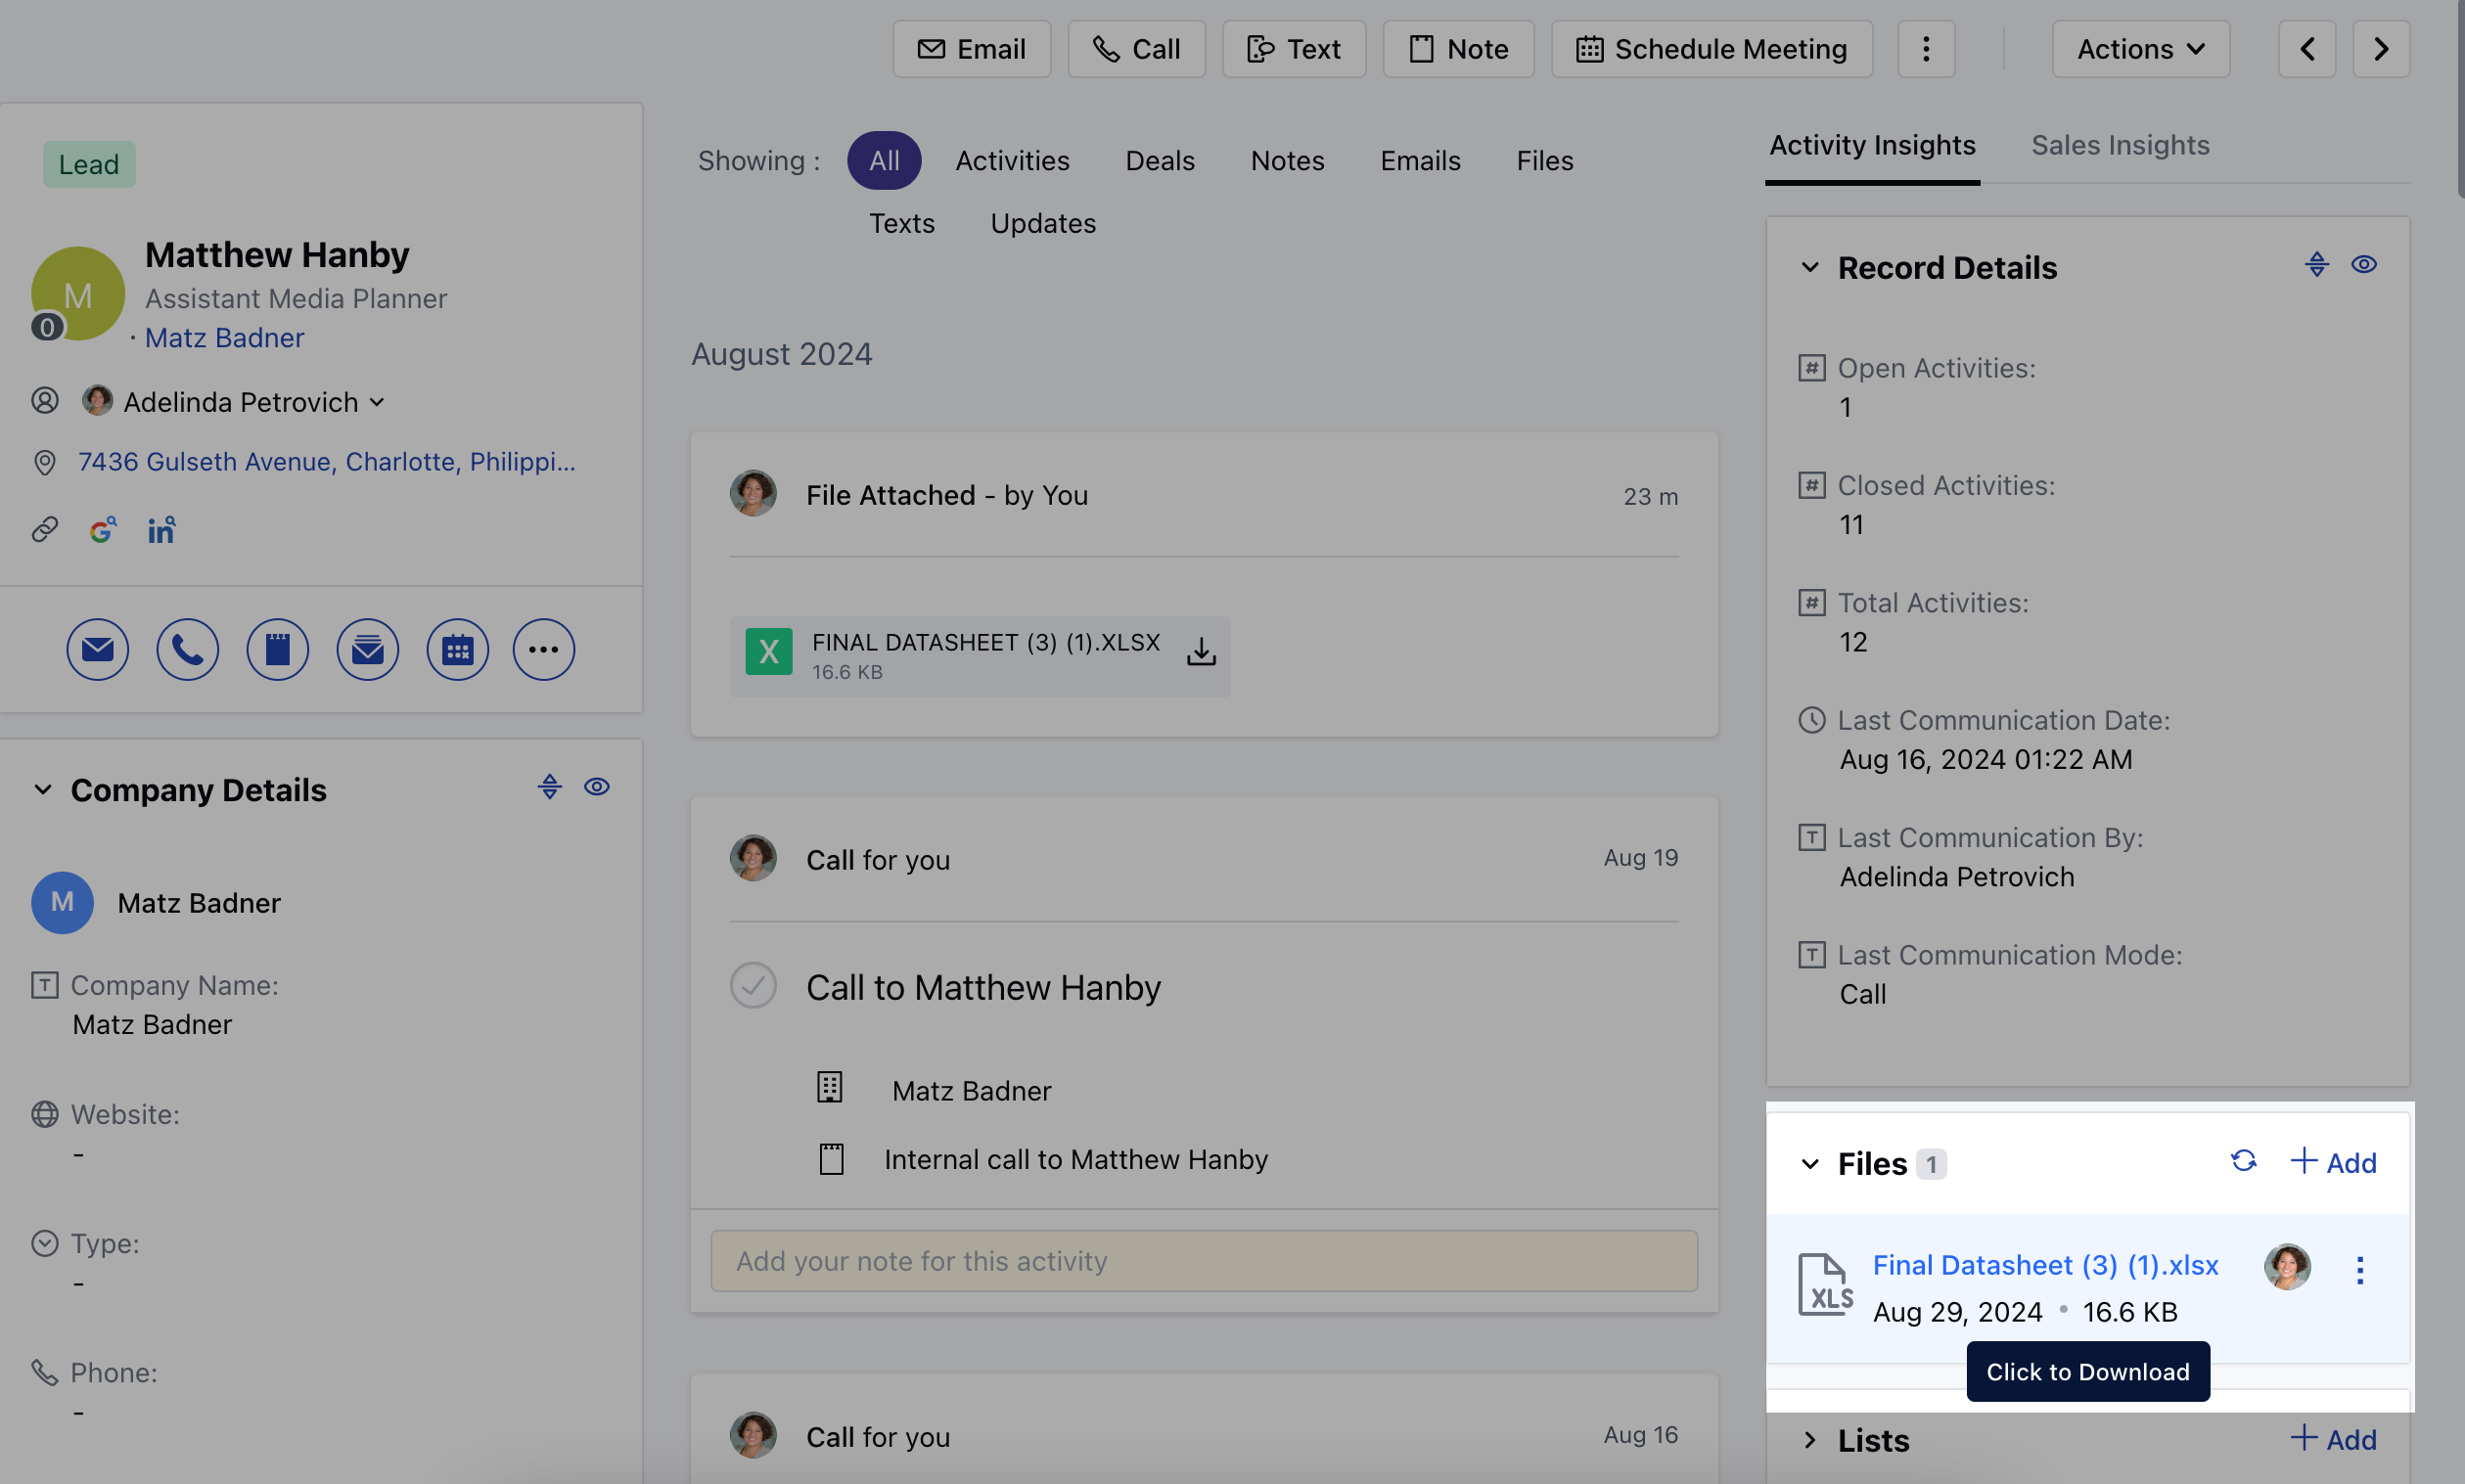Open Final Datasheet (3) (1).xlsx file link

pos(2045,1266)
